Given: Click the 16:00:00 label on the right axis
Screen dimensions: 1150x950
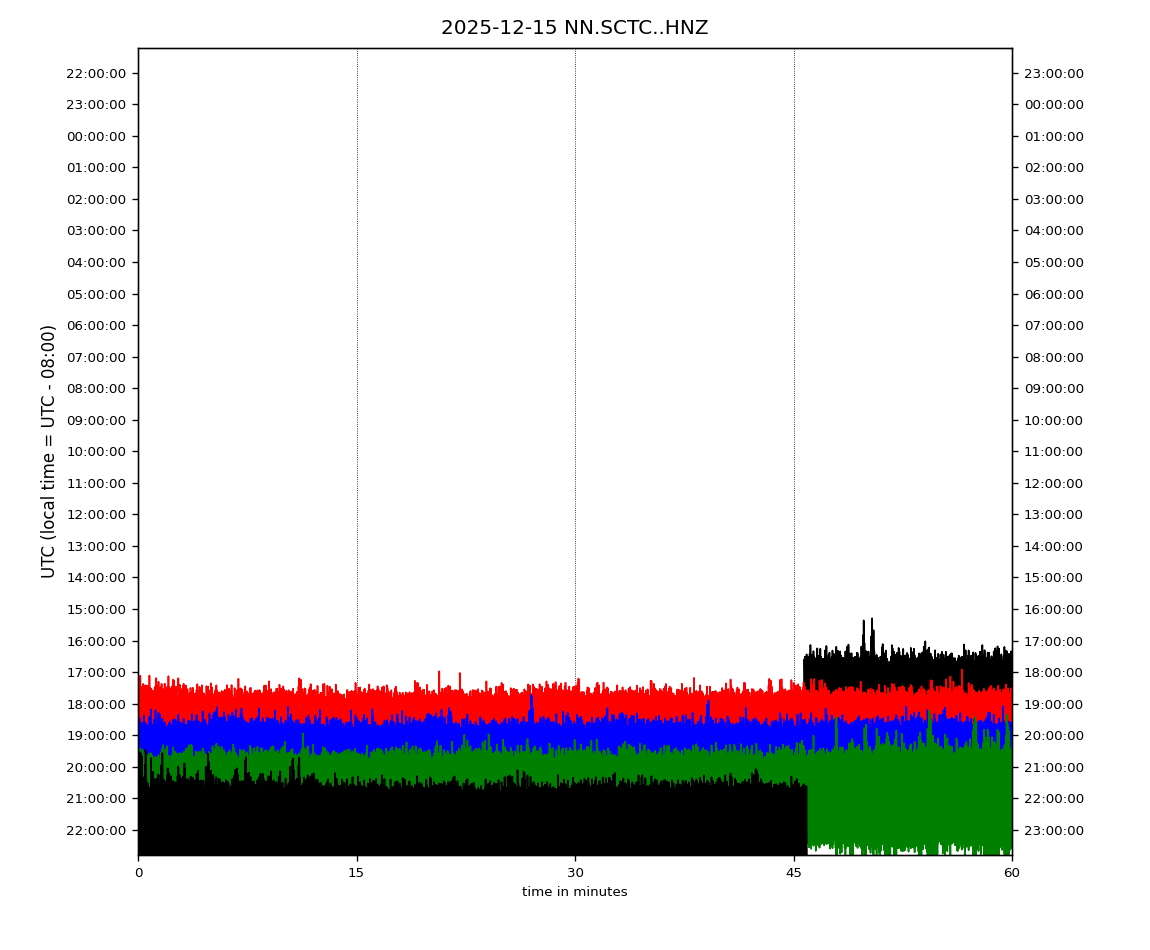Looking at the screenshot, I should pyautogui.click(x=1054, y=609).
